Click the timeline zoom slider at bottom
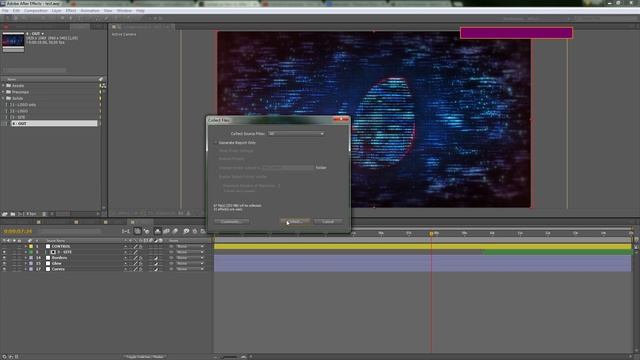640x360 pixels. (x=230, y=357)
